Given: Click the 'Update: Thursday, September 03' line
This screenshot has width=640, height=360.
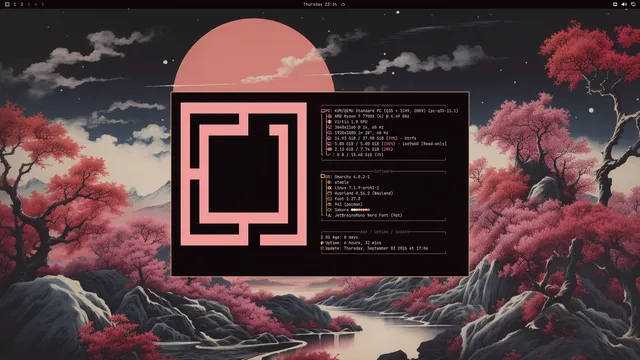Looking at the screenshot, I should 374,248.
